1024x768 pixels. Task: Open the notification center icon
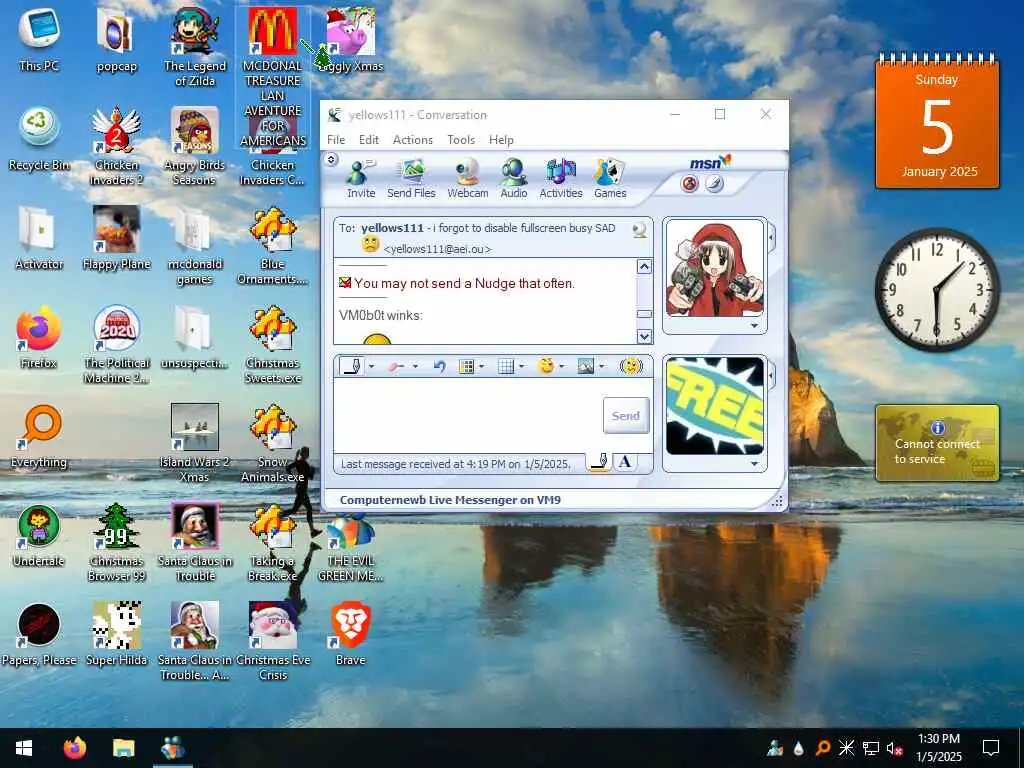coord(991,748)
